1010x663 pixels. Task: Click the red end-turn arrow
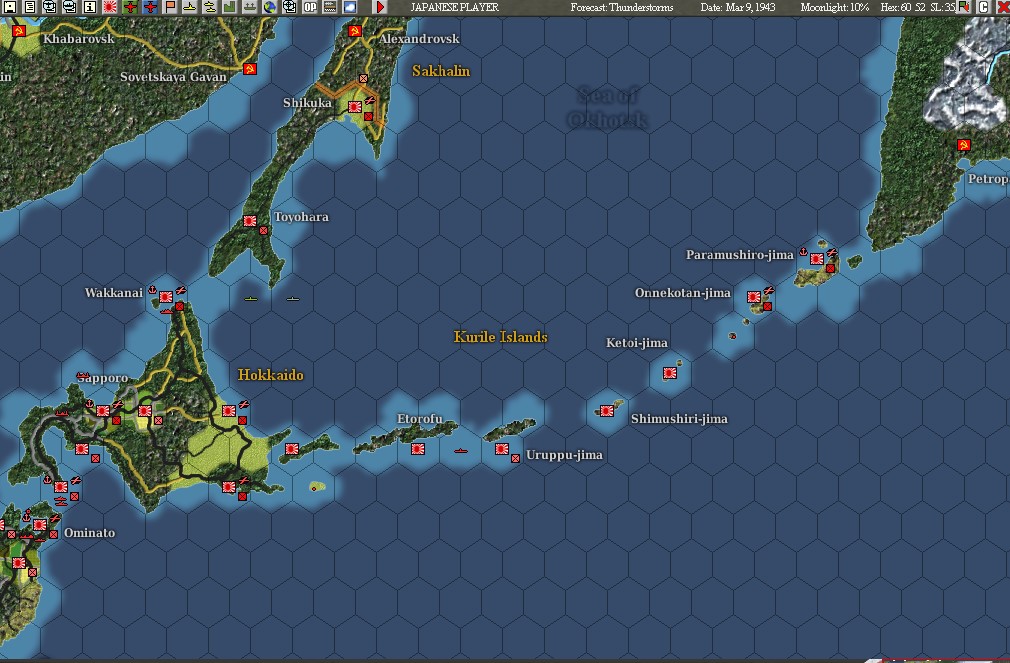pos(380,7)
